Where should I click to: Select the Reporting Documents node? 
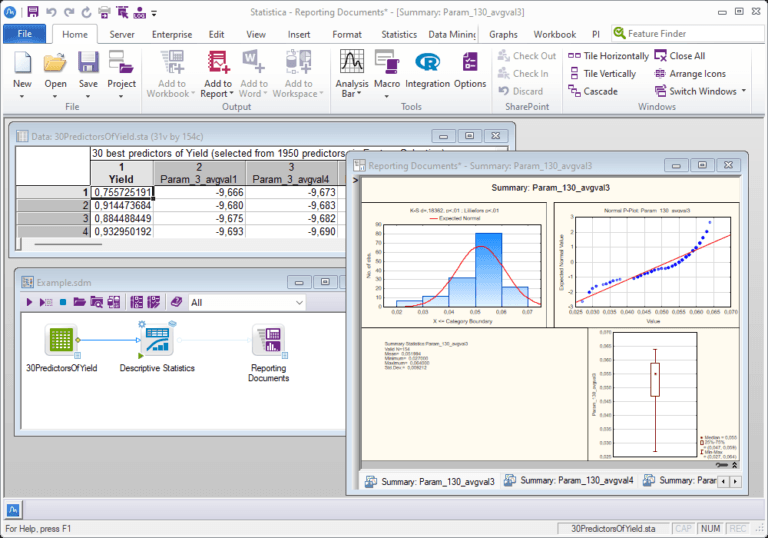(268, 339)
